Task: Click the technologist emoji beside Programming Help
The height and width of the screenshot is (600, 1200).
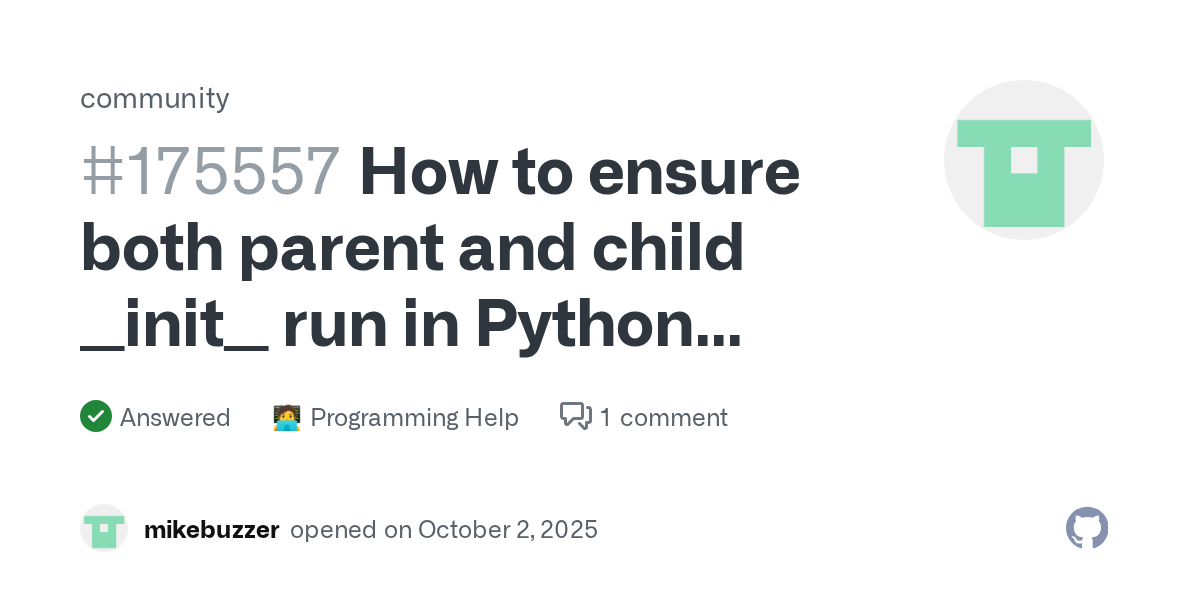Action: tap(287, 417)
